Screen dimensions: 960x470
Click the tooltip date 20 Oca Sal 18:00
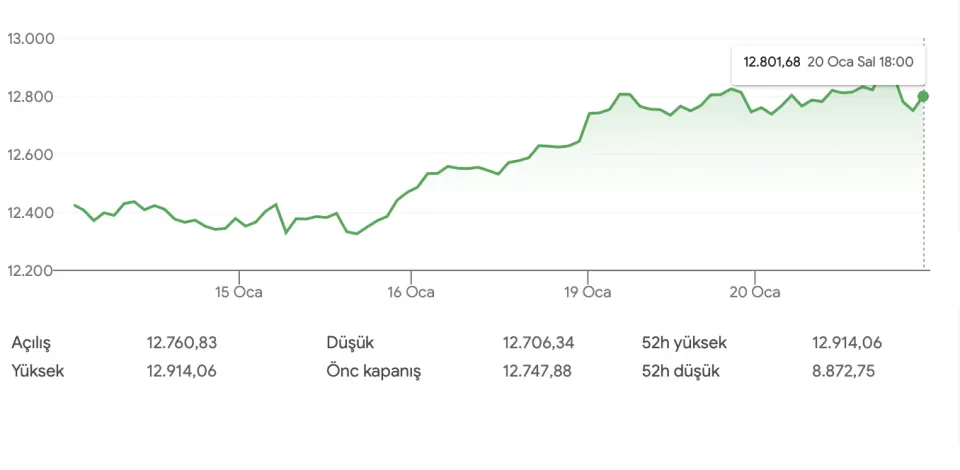(859, 62)
